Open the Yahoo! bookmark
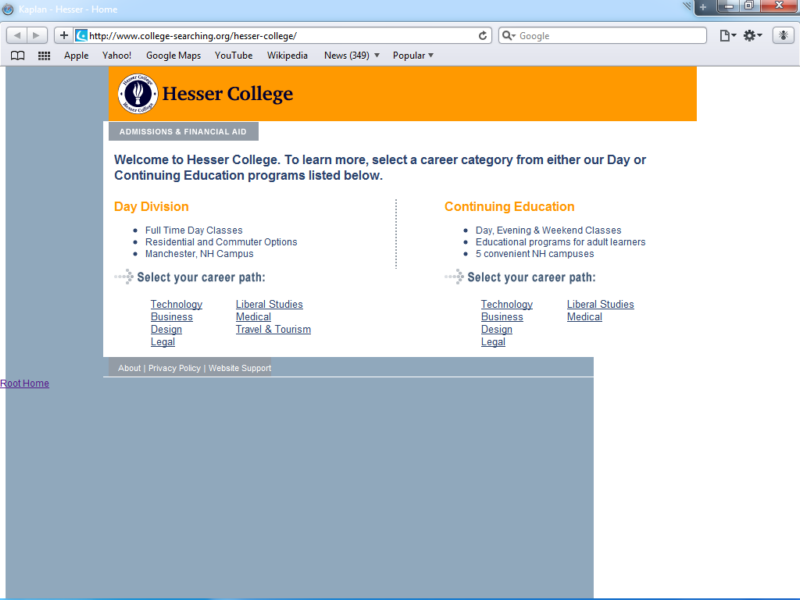 (117, 56)
